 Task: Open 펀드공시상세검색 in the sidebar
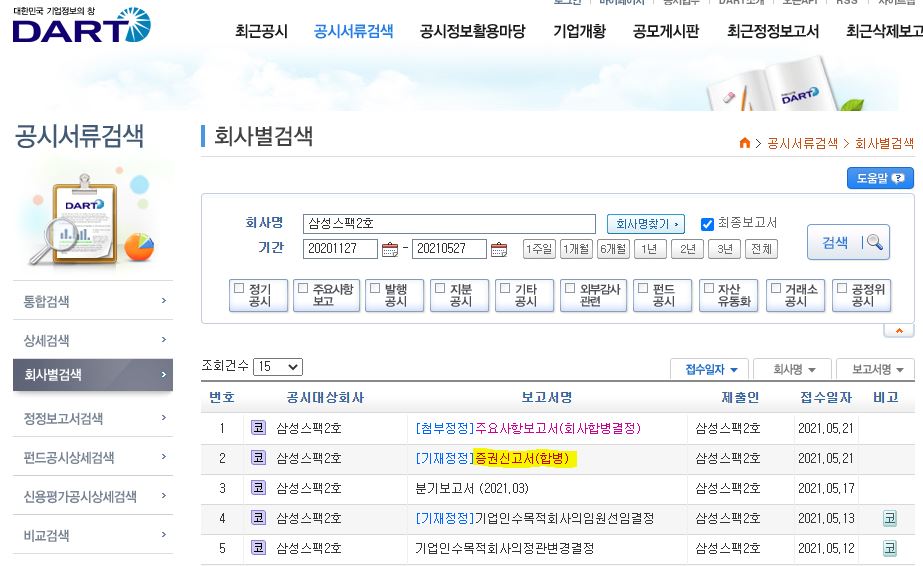[x=93, y=457]
